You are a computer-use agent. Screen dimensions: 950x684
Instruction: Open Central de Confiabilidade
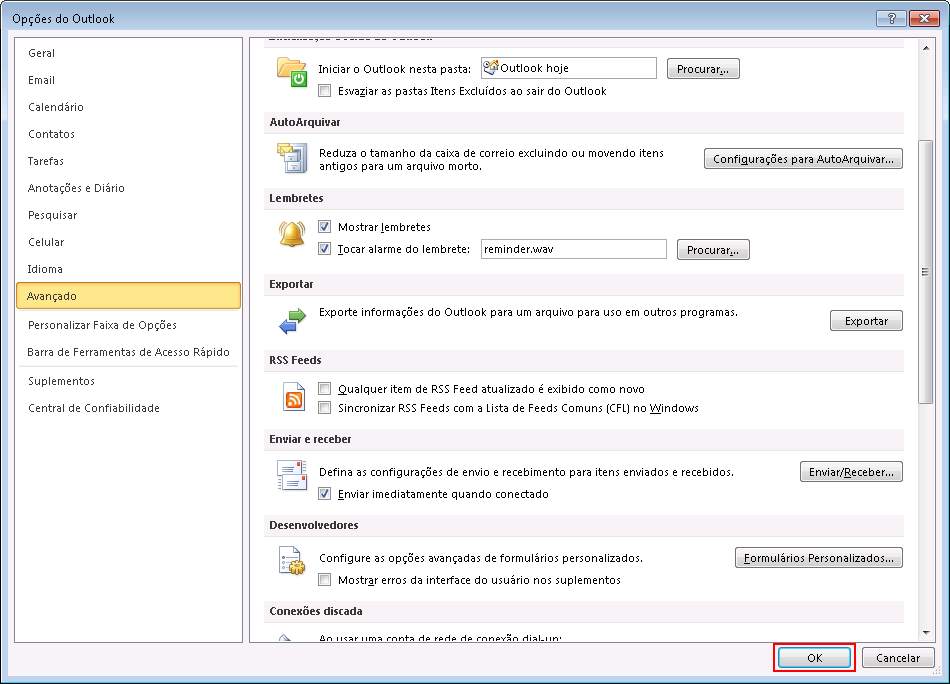[128, 408]
